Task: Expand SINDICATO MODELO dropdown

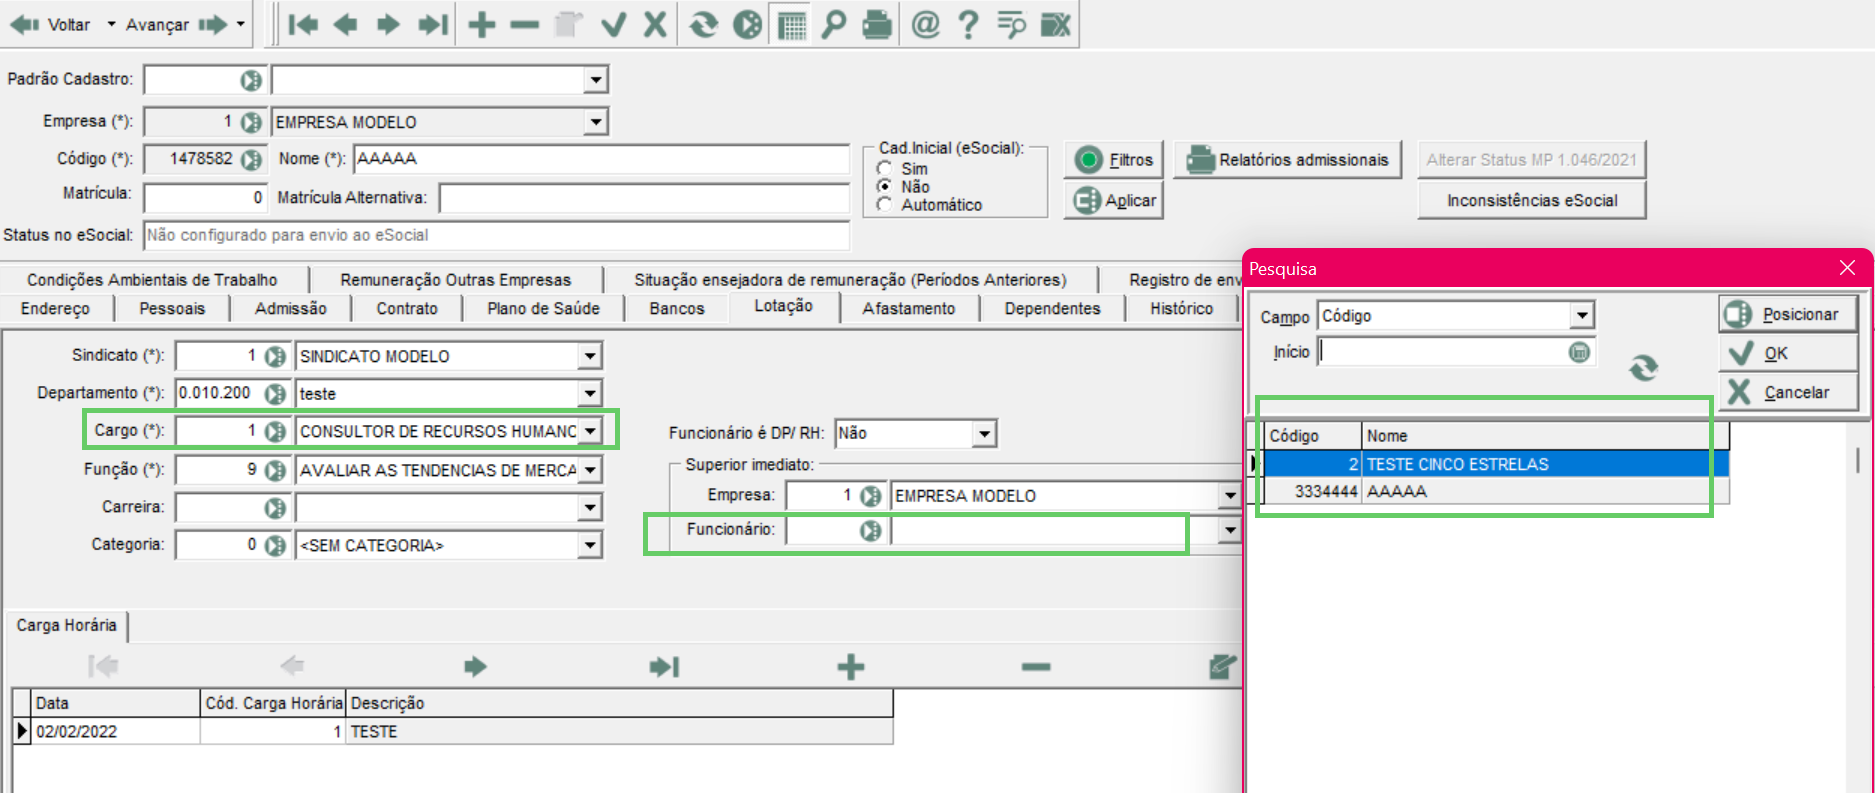Action: pyautogui.click(x=590, y=356)
